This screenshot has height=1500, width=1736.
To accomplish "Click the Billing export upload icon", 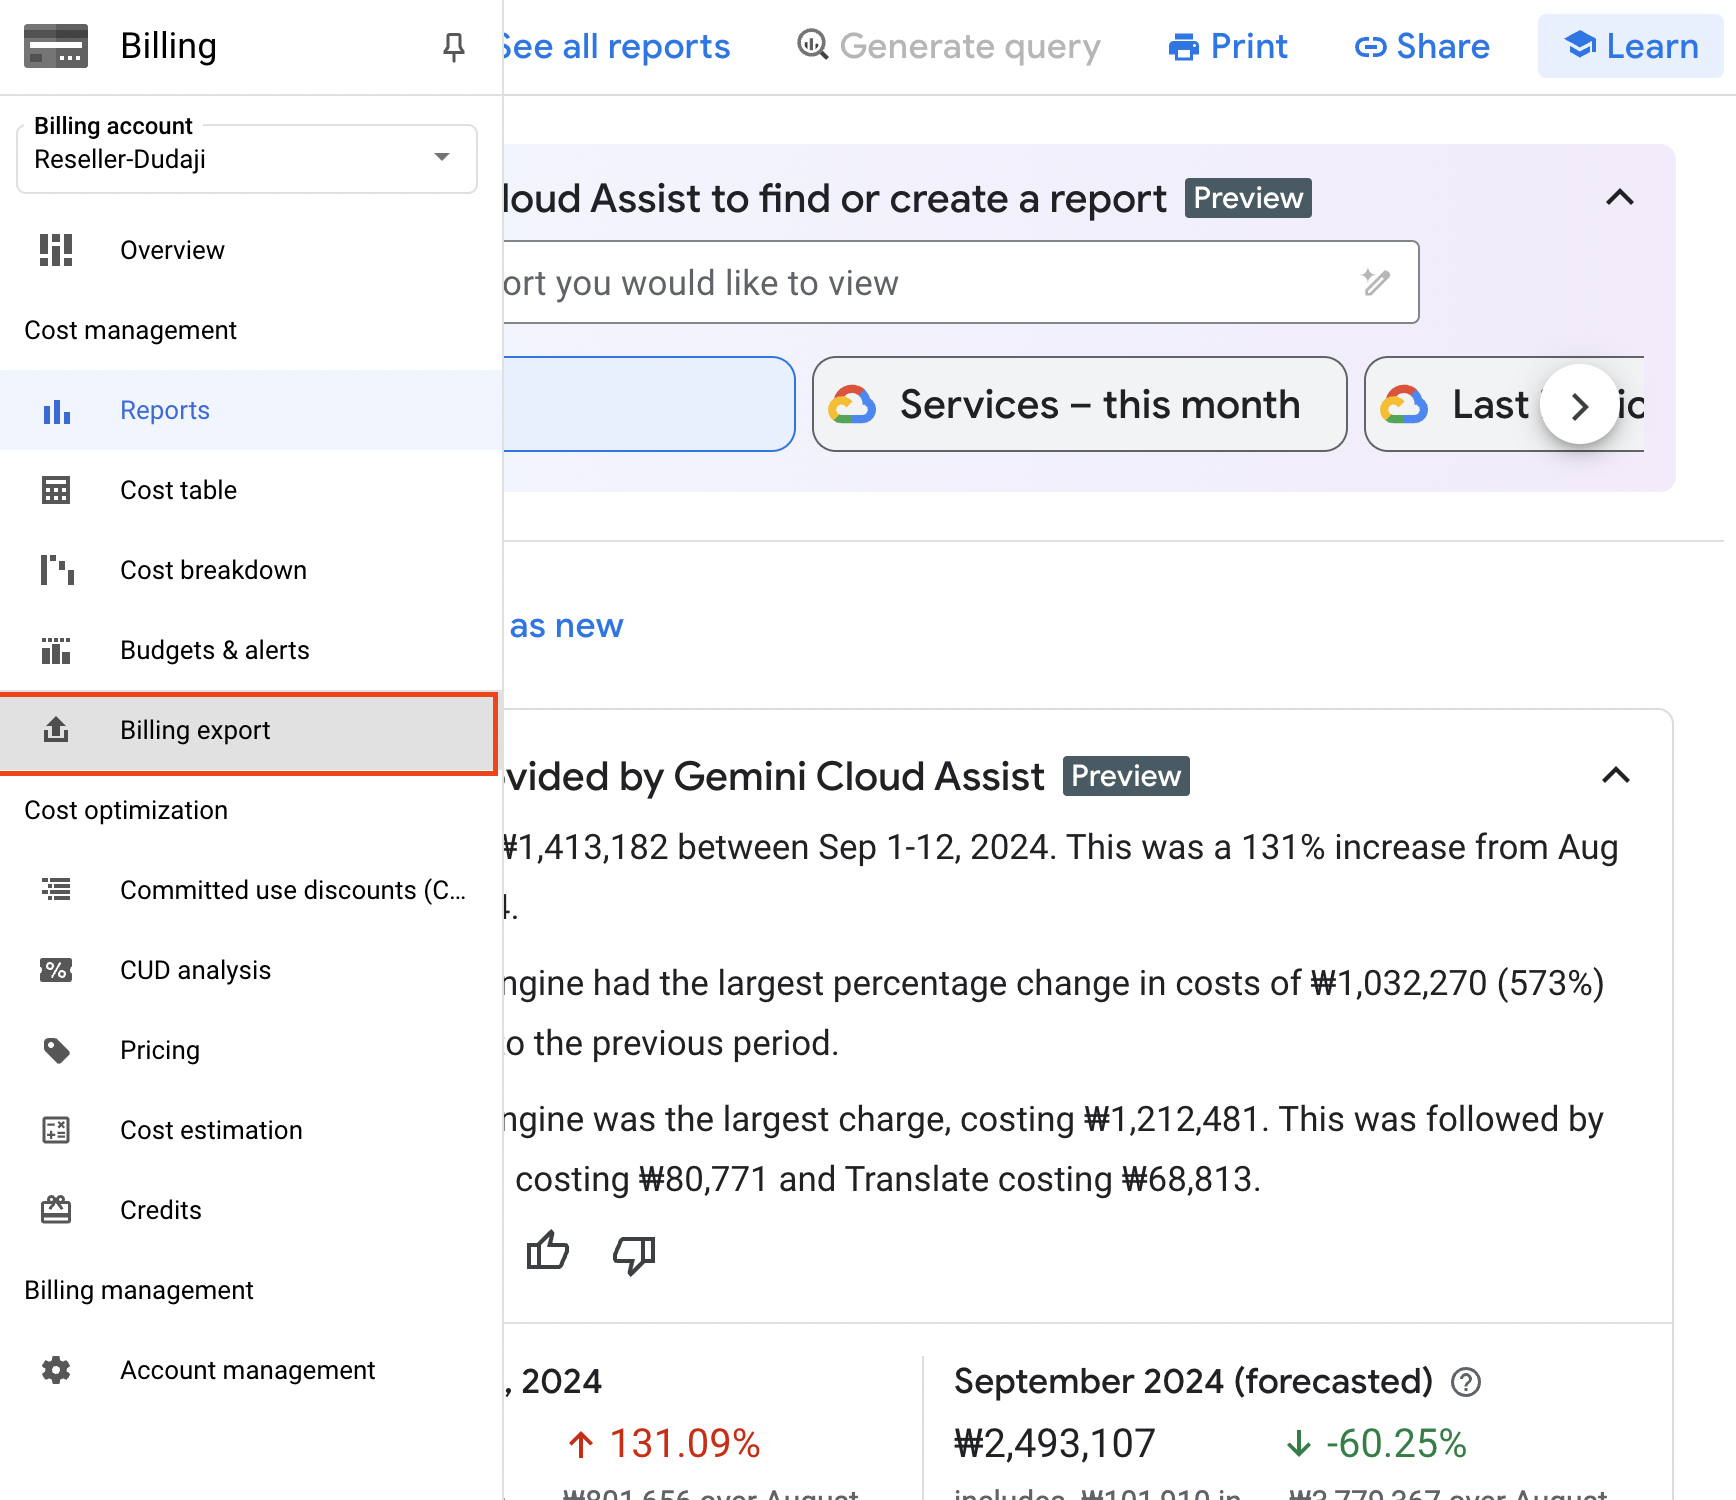I will coord(56,730).
